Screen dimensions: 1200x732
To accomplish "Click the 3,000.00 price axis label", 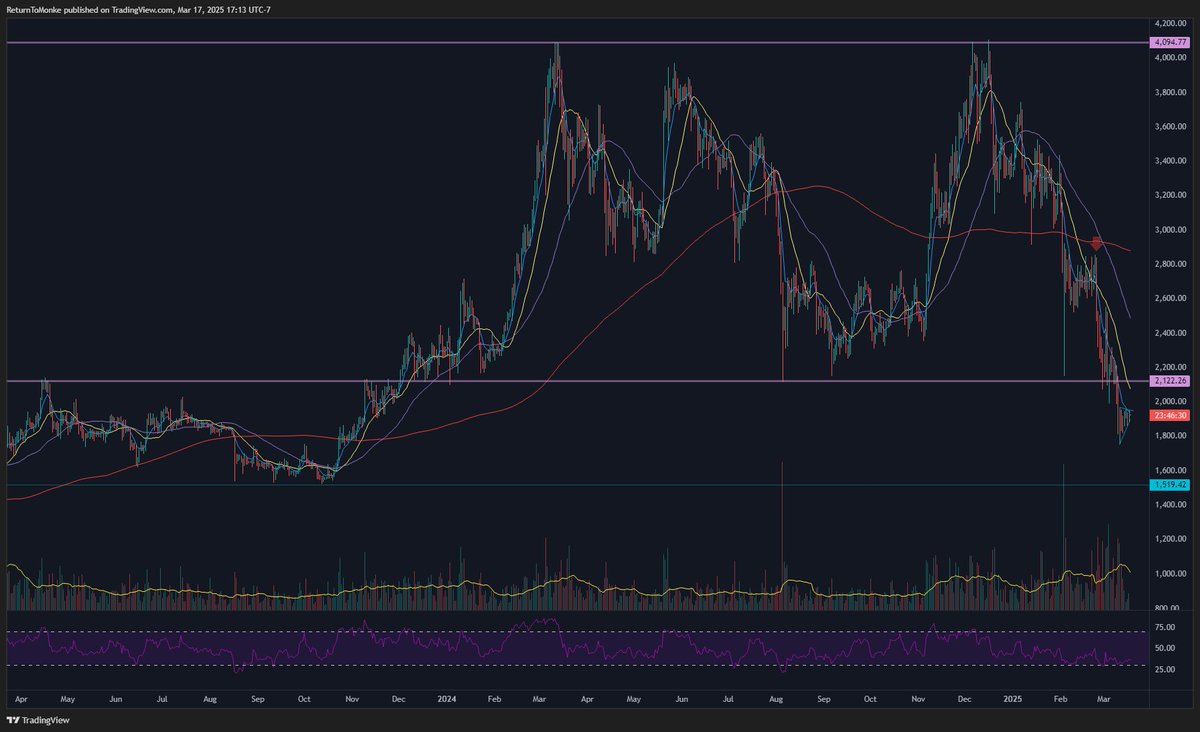I will (1169, 230).
